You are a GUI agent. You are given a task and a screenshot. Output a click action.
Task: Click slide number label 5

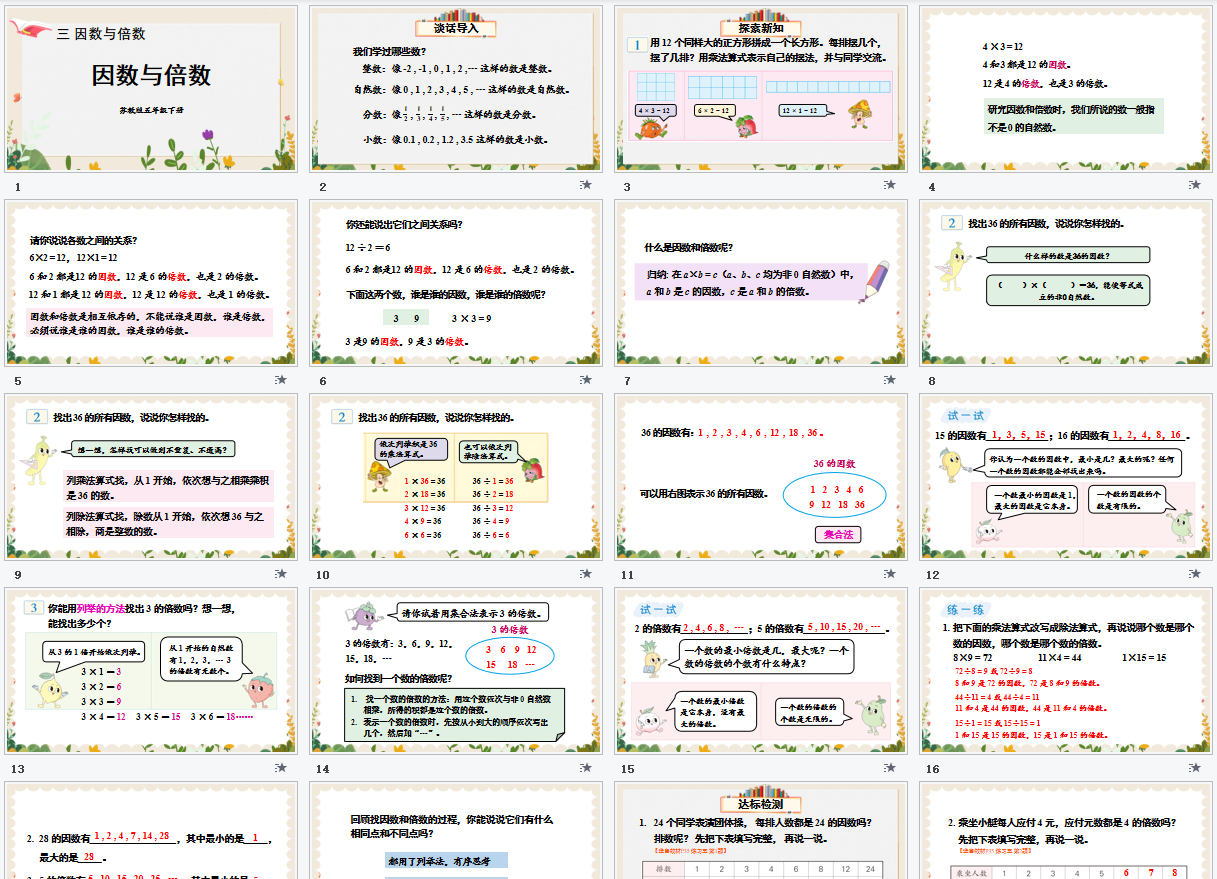click(18, 381)
